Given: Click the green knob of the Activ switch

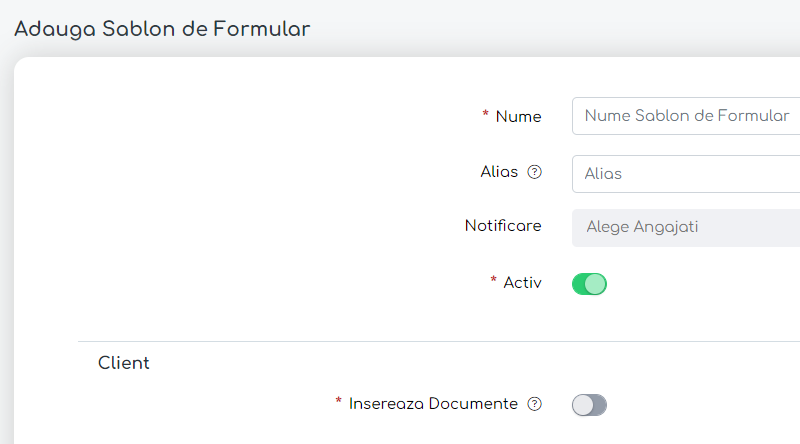Looking at the screenshot, I should (596, 284).
